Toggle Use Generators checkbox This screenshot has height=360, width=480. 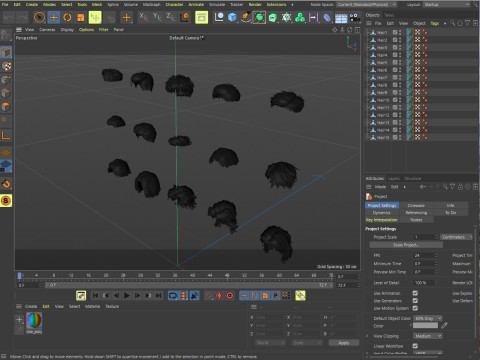click(x=415, y=301)
